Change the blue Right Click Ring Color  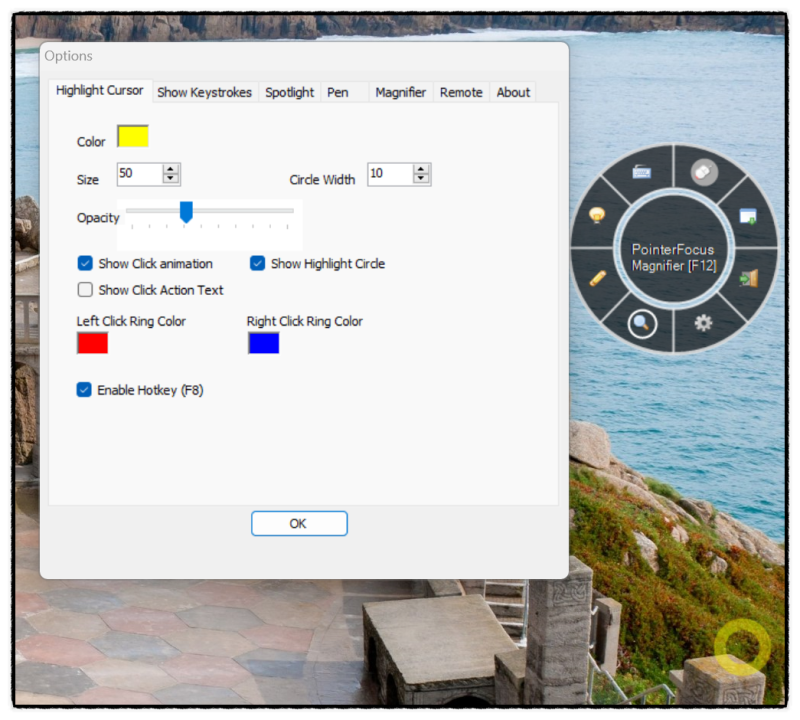pyautogui.click(x=264, y=343)
